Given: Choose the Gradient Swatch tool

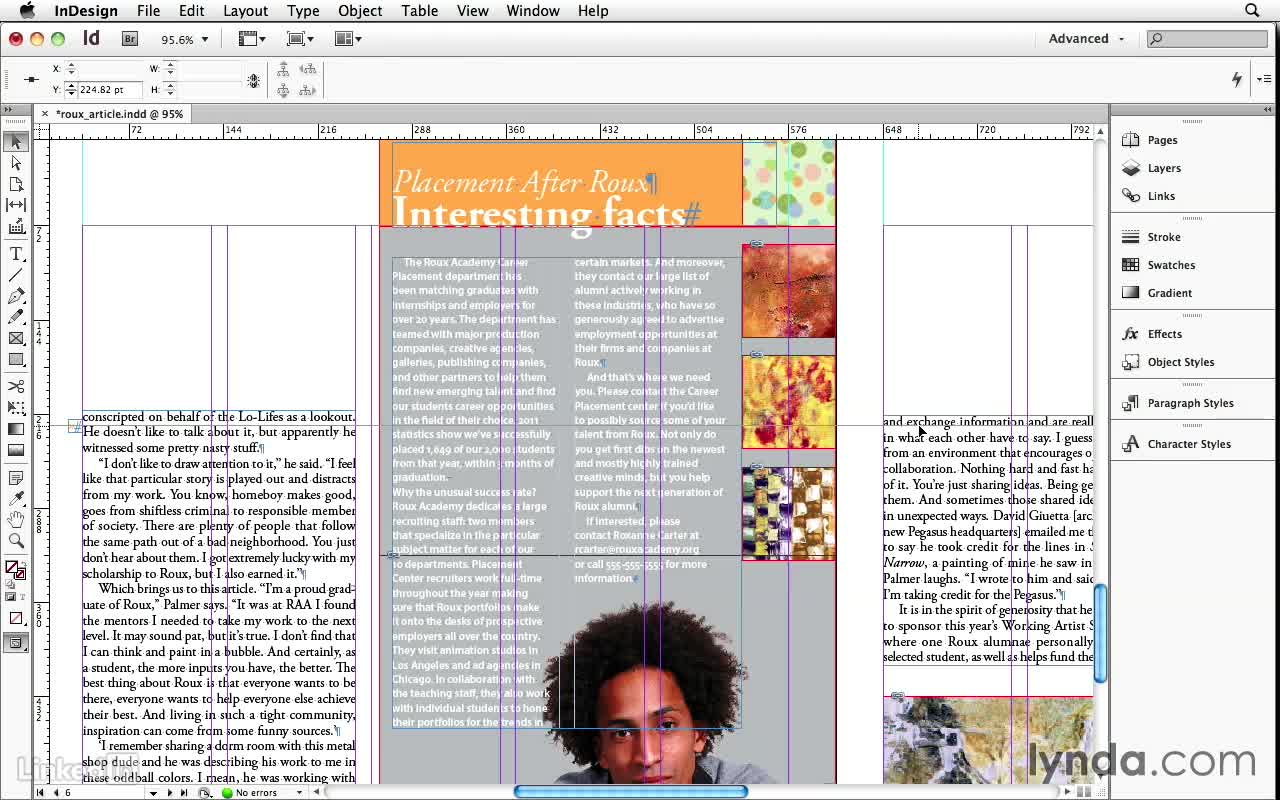Looking at the screenshot, I should (x=16, y=429).
